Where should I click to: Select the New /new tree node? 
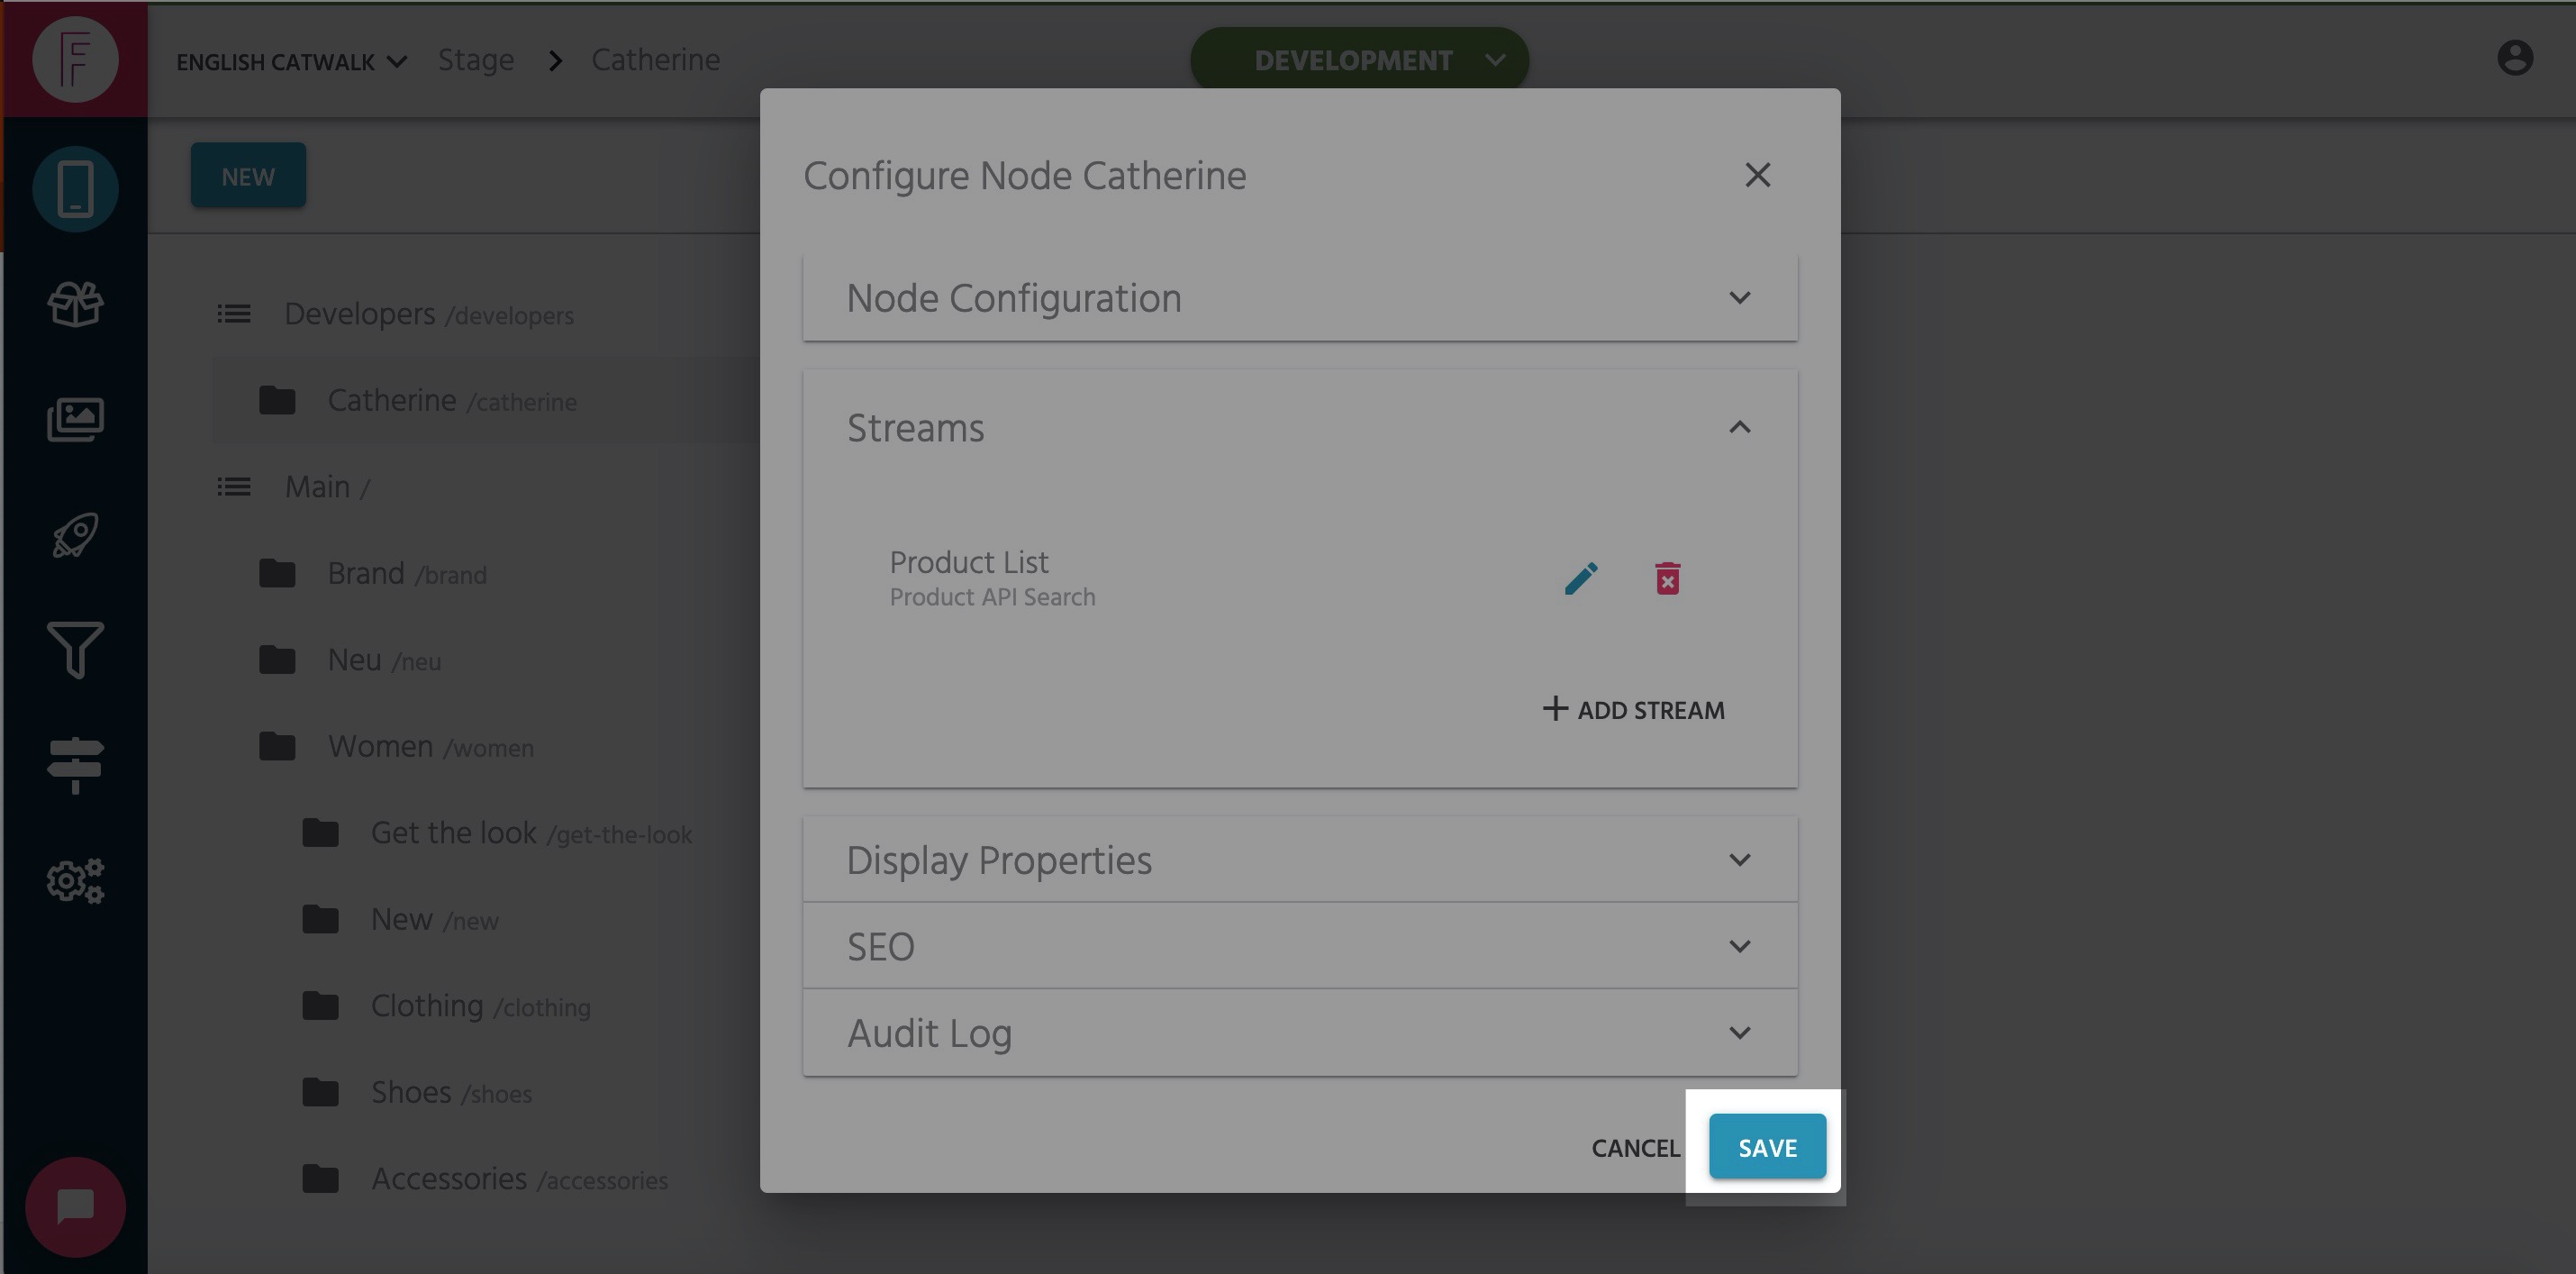click(434, 919)
